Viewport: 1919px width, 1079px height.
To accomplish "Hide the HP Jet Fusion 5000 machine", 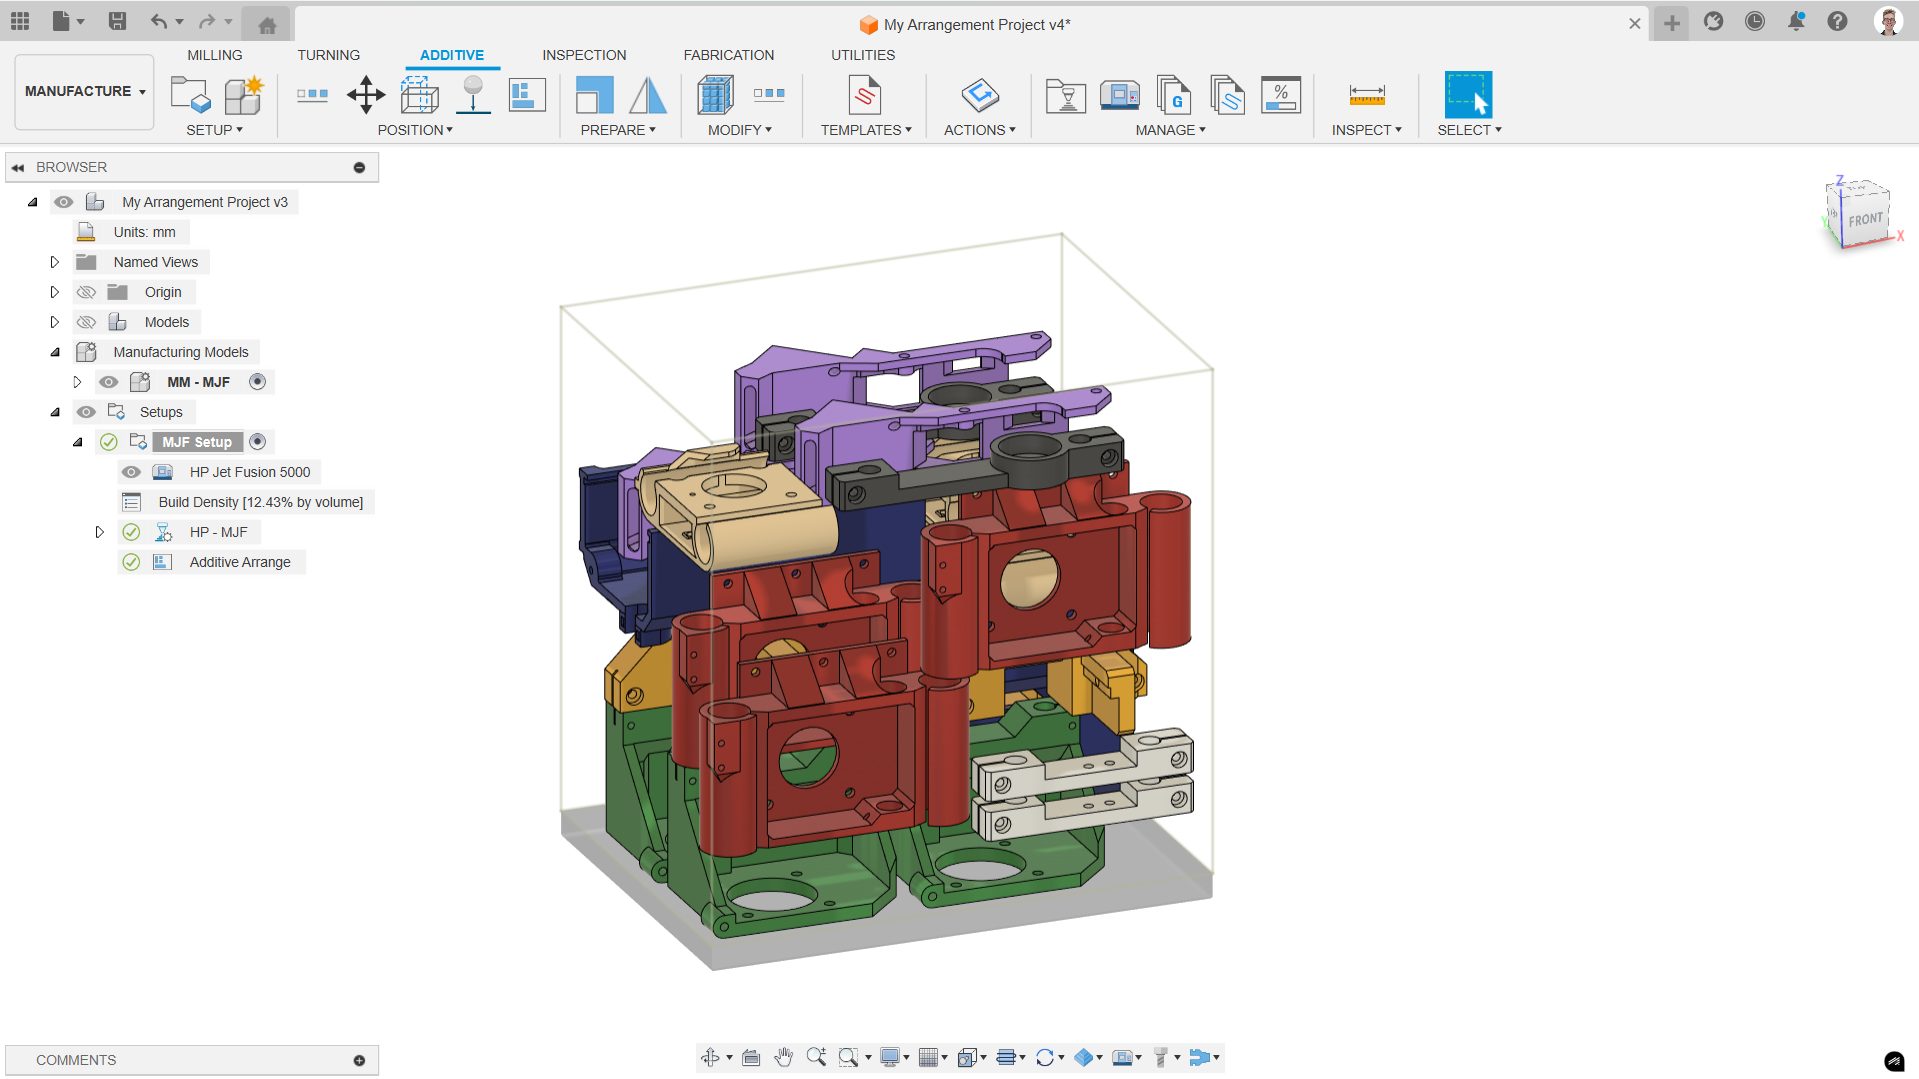I will 131,472.
